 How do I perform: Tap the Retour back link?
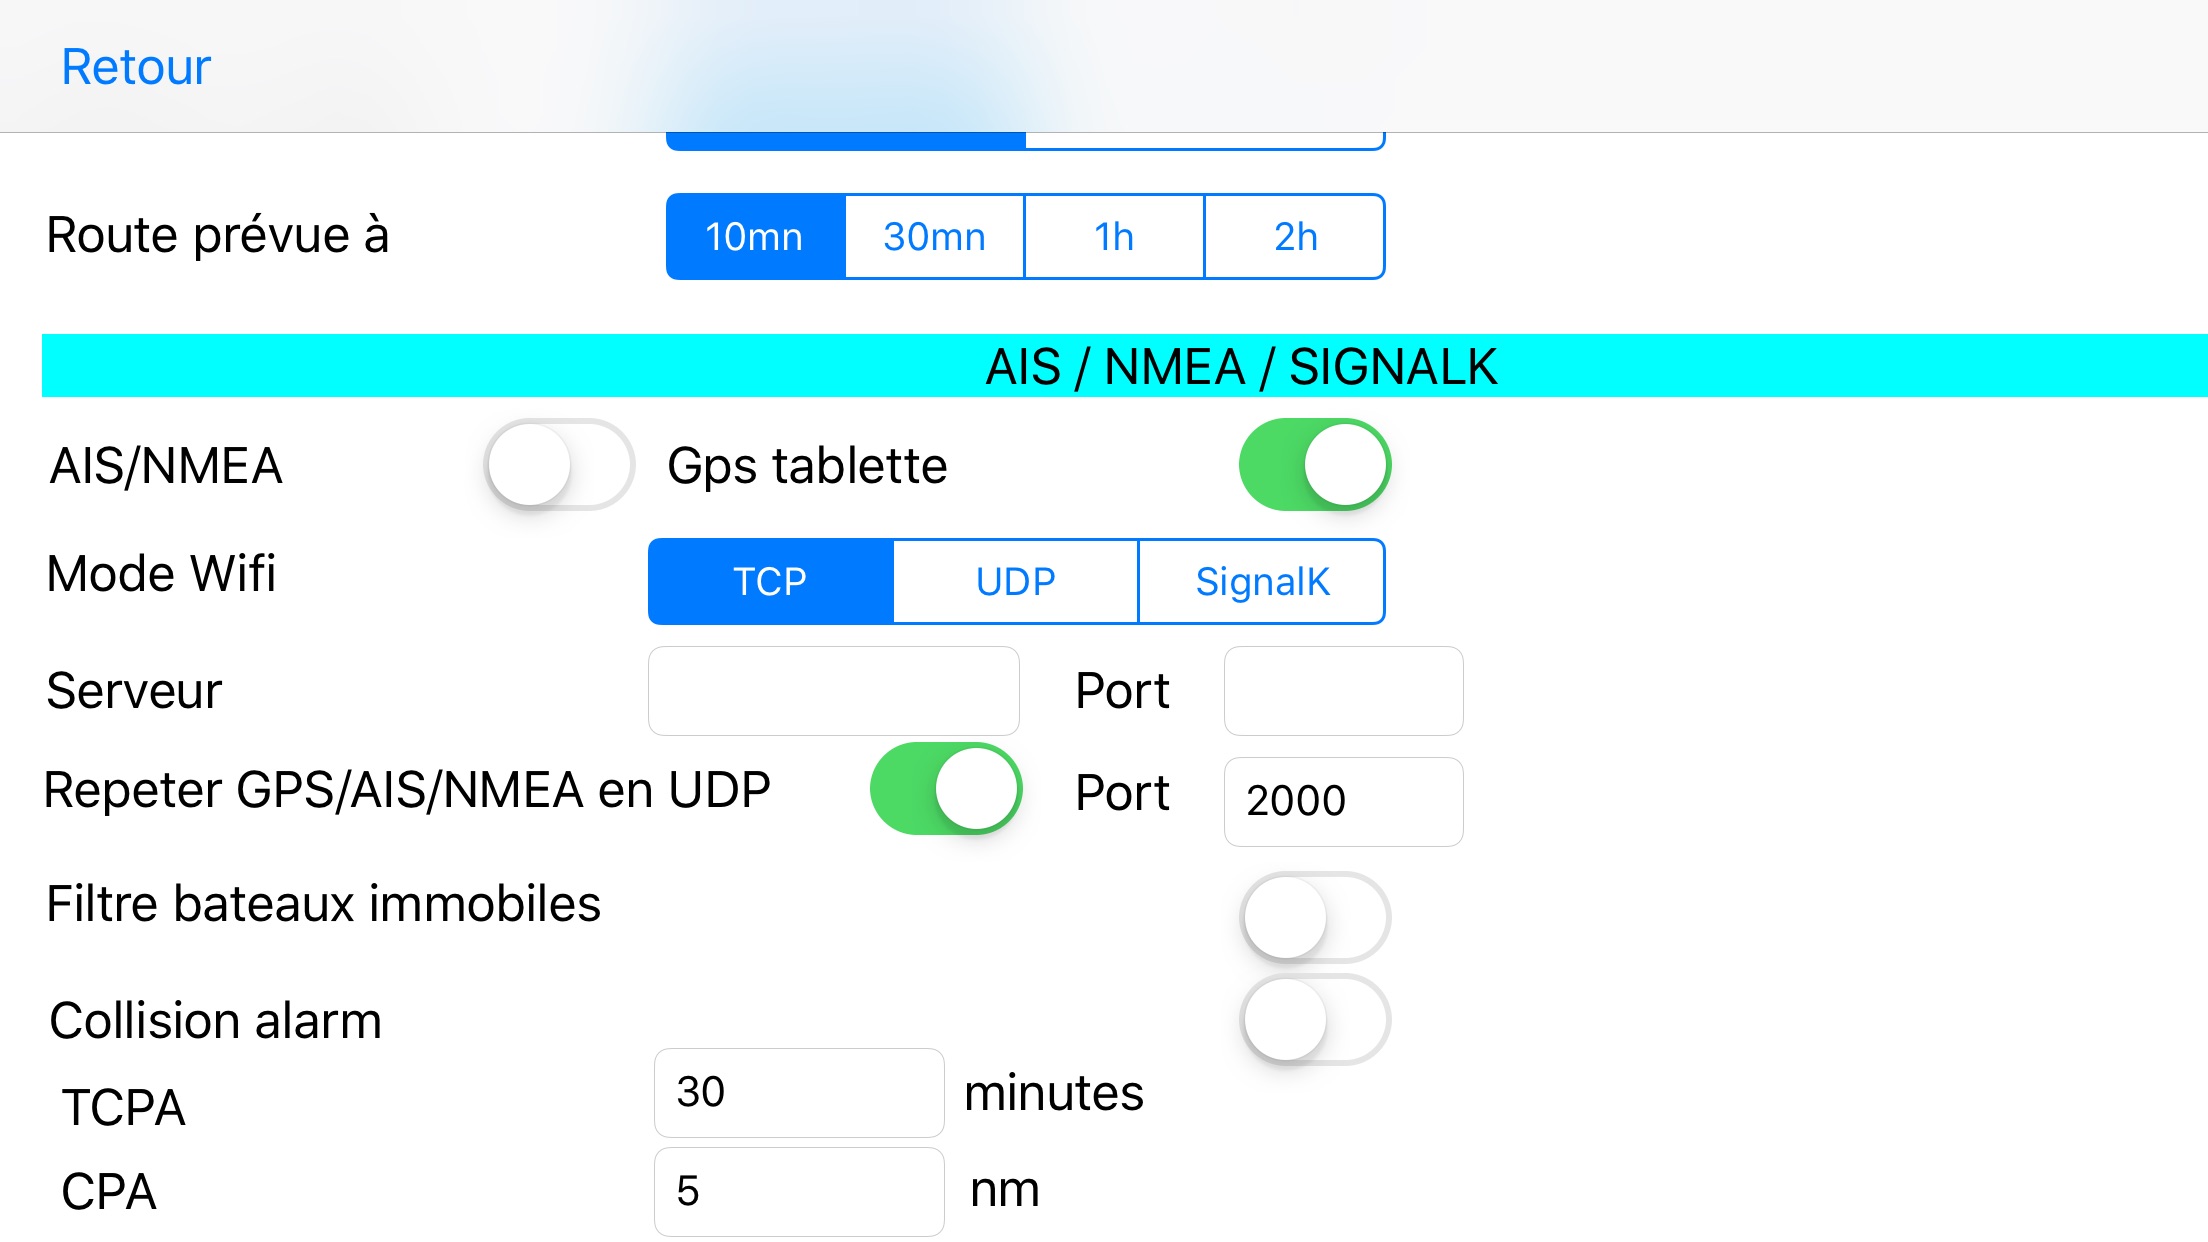[136, 67]
